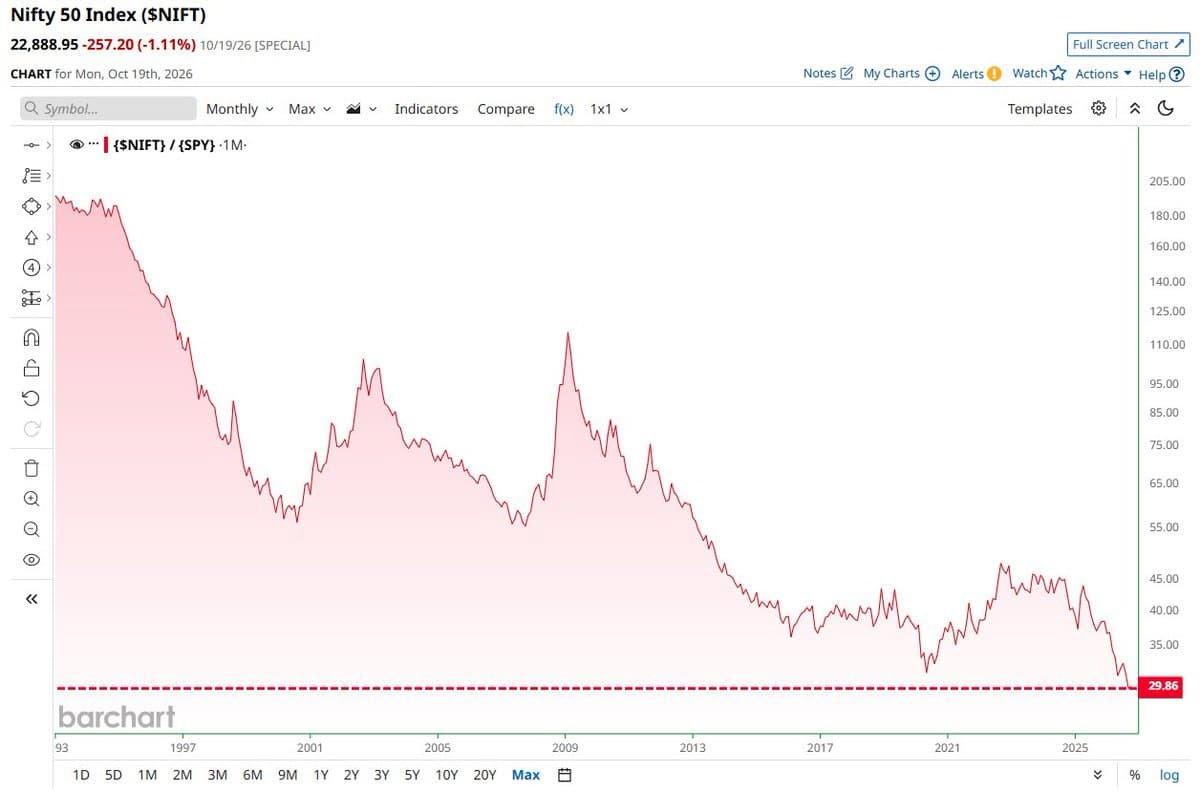Screen dimensions: 1200x792
Task: Lock all drawings with the padlock
Action: pos(31,368)
